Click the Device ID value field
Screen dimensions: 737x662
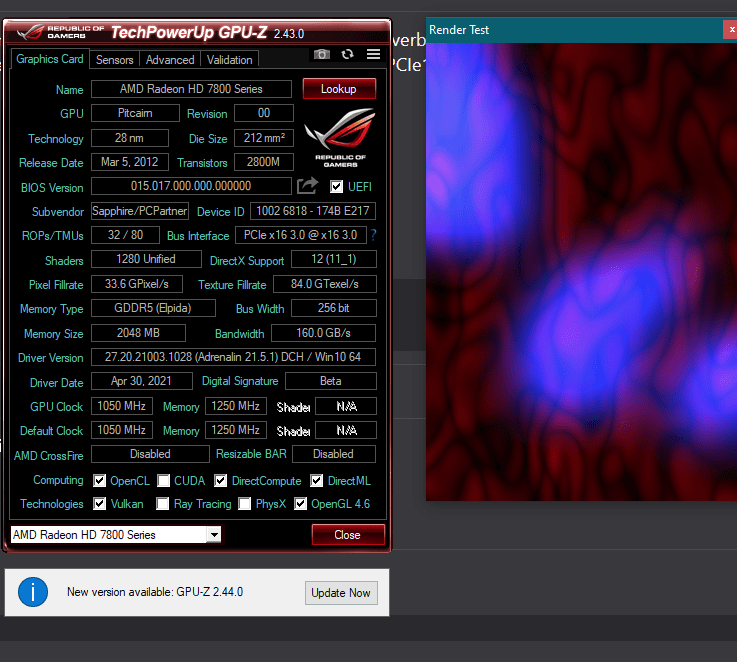[313, 211]
